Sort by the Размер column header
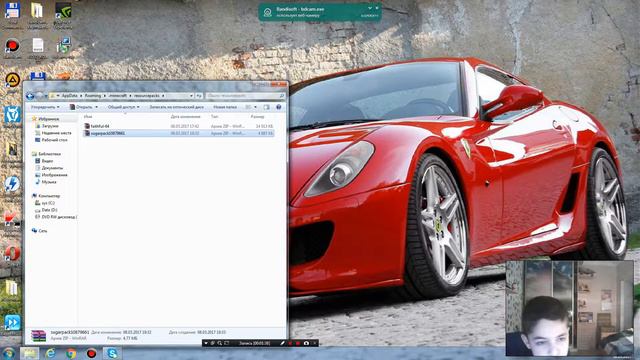This screenshot has width=640, height=360. [258, 117]
